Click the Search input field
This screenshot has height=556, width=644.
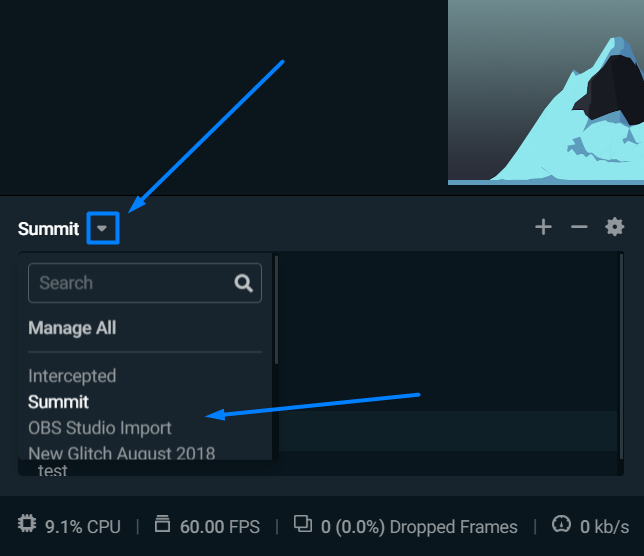(145, 283)
